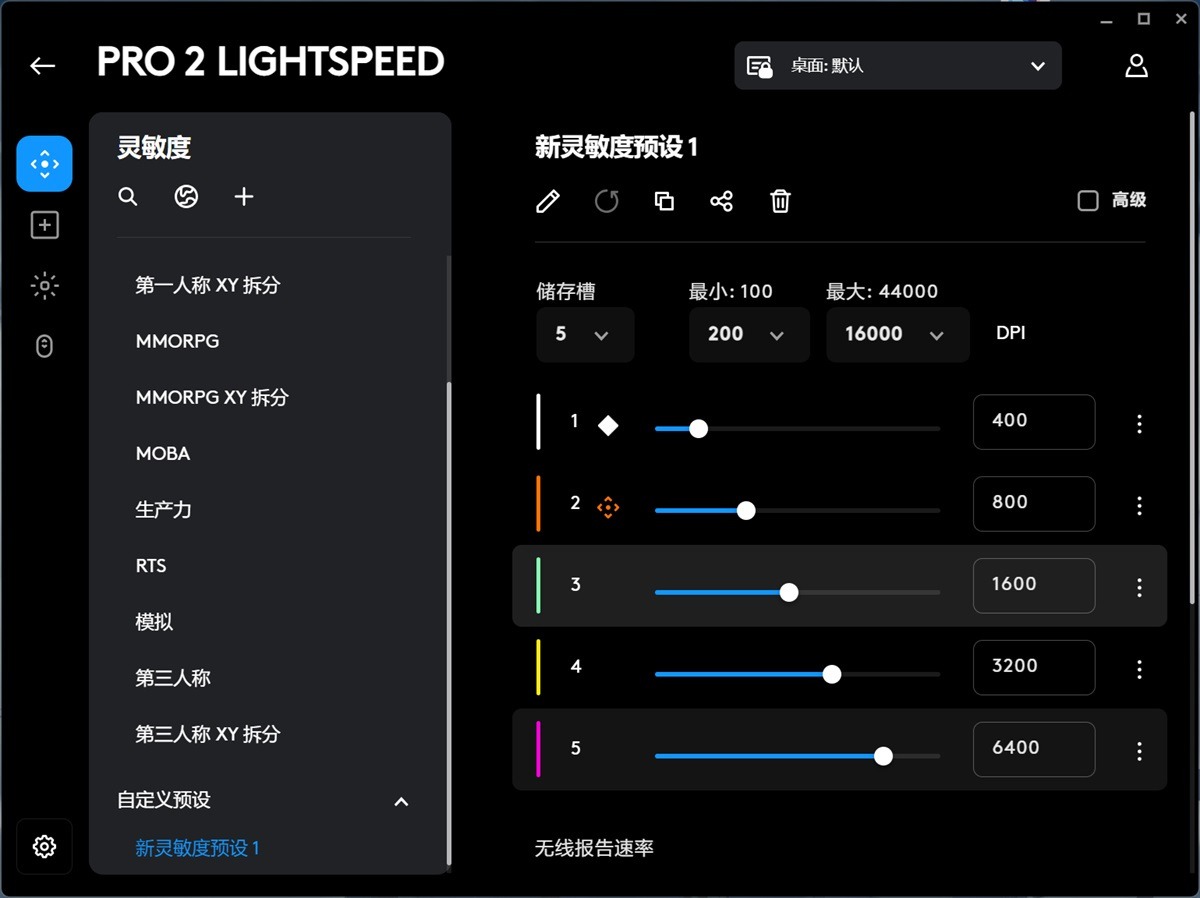
Task: Open the sensitivity DPI sidebar tab
Action: 44,164
